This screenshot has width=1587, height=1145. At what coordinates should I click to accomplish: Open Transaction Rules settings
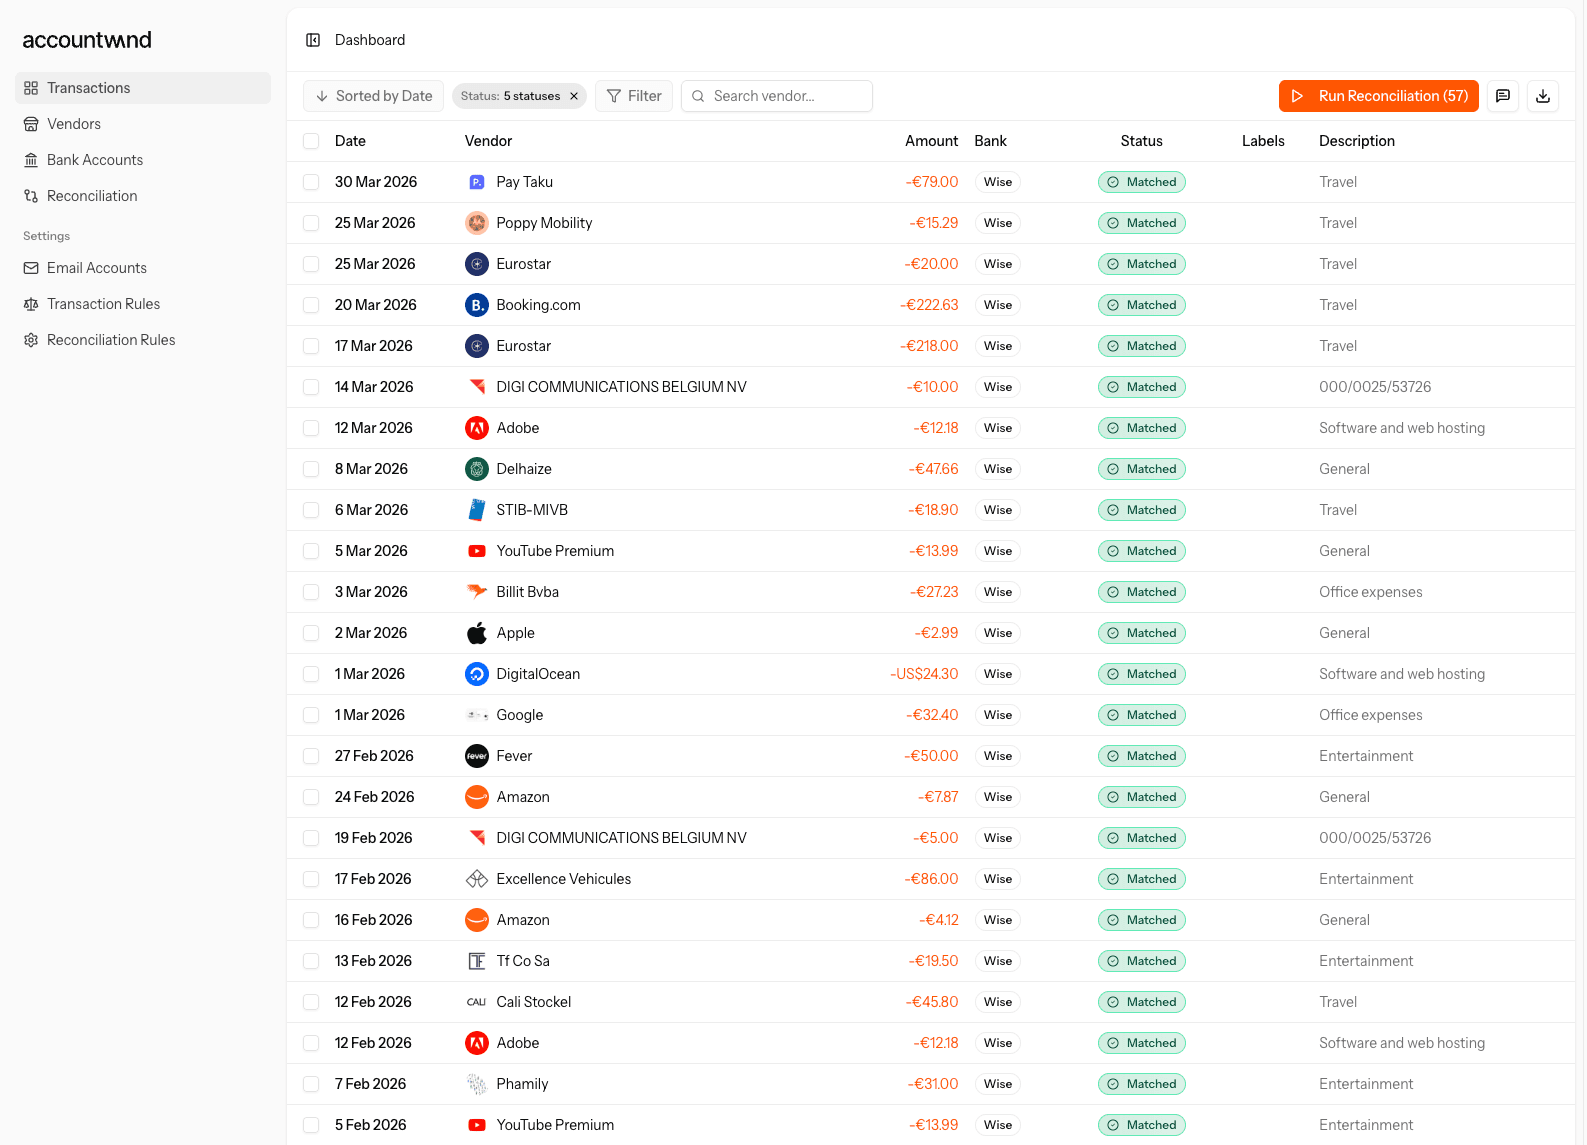(x=143, y=304)
